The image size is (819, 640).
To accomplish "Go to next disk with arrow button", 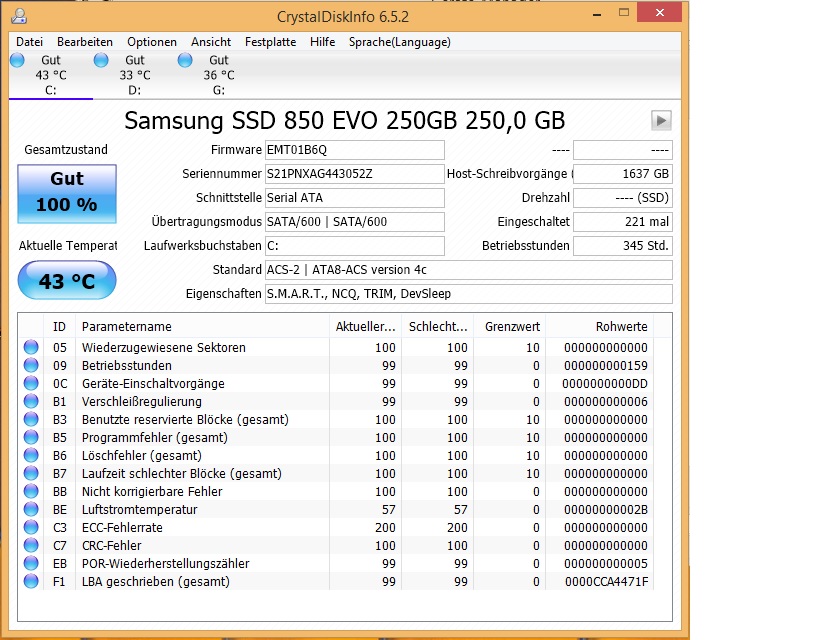I will point(661,121).
